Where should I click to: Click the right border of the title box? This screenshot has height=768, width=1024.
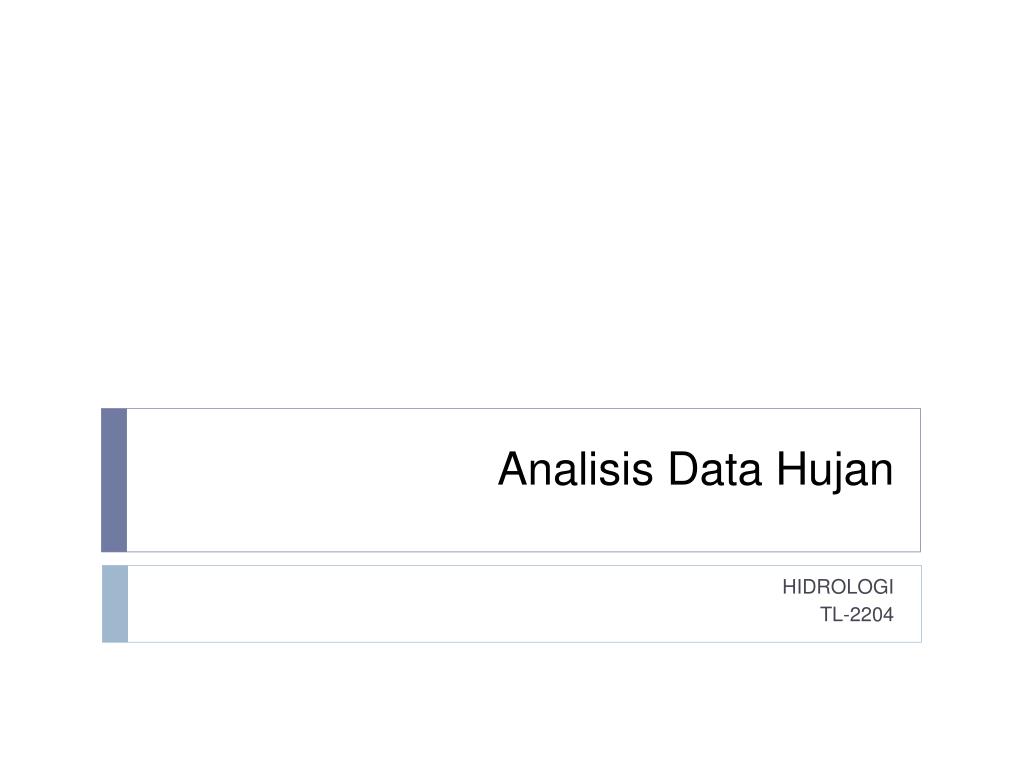tap(920, 480)
